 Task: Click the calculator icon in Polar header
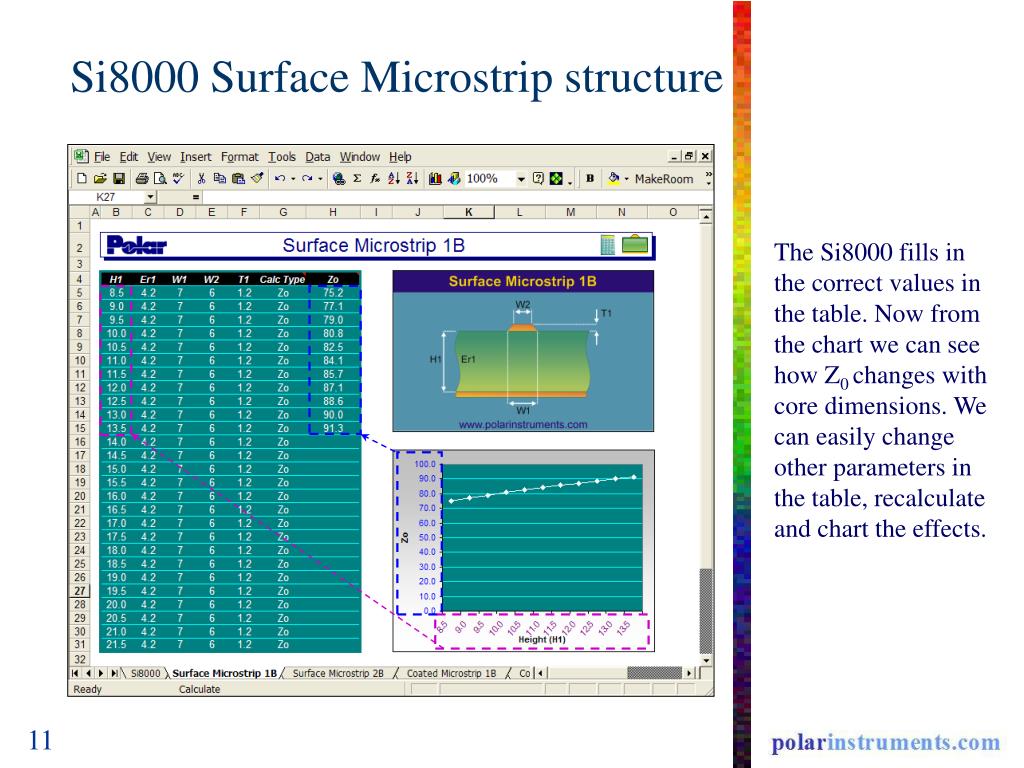pyautogui.click(x=607, y=246)
